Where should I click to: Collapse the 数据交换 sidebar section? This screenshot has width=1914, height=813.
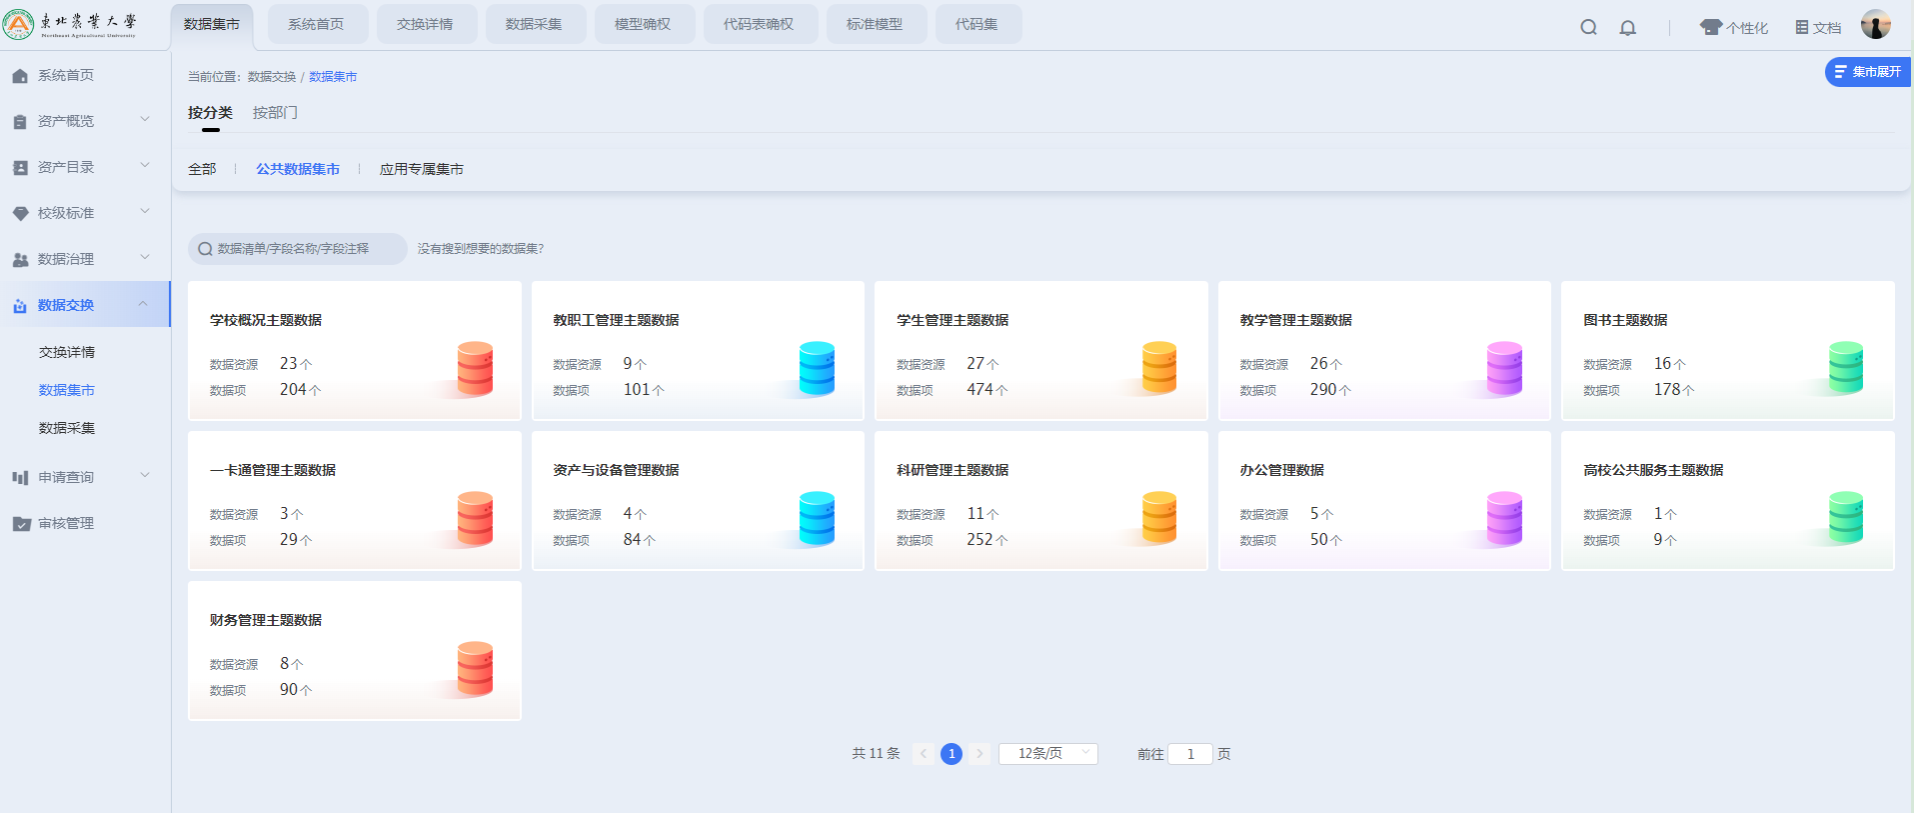pyautogui.click(x=143, y=305)
